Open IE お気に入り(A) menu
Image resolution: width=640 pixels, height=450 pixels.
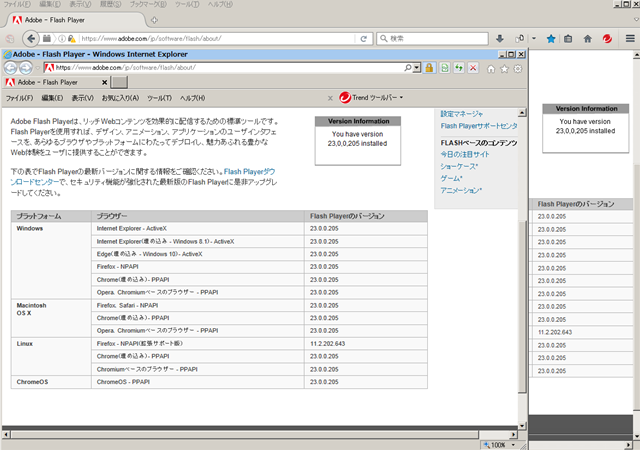point(120,98)
